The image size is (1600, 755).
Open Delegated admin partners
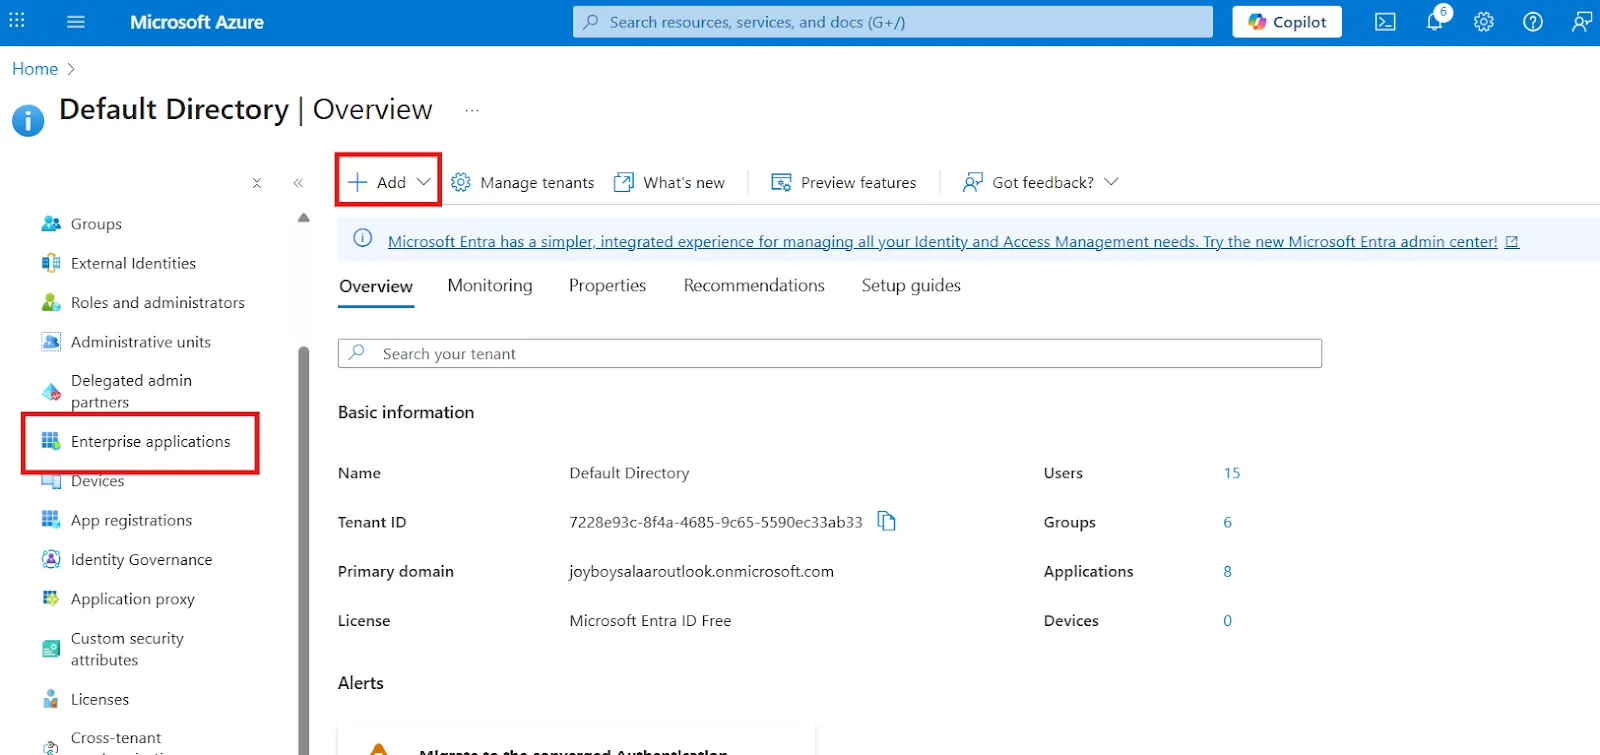click(x=130, y=391)
